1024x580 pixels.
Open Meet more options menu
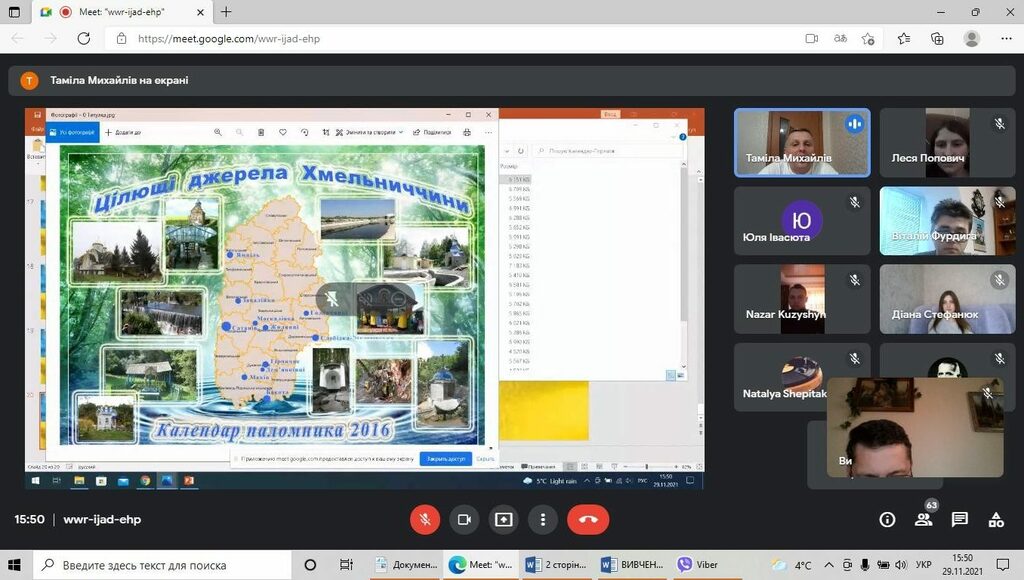542,519
